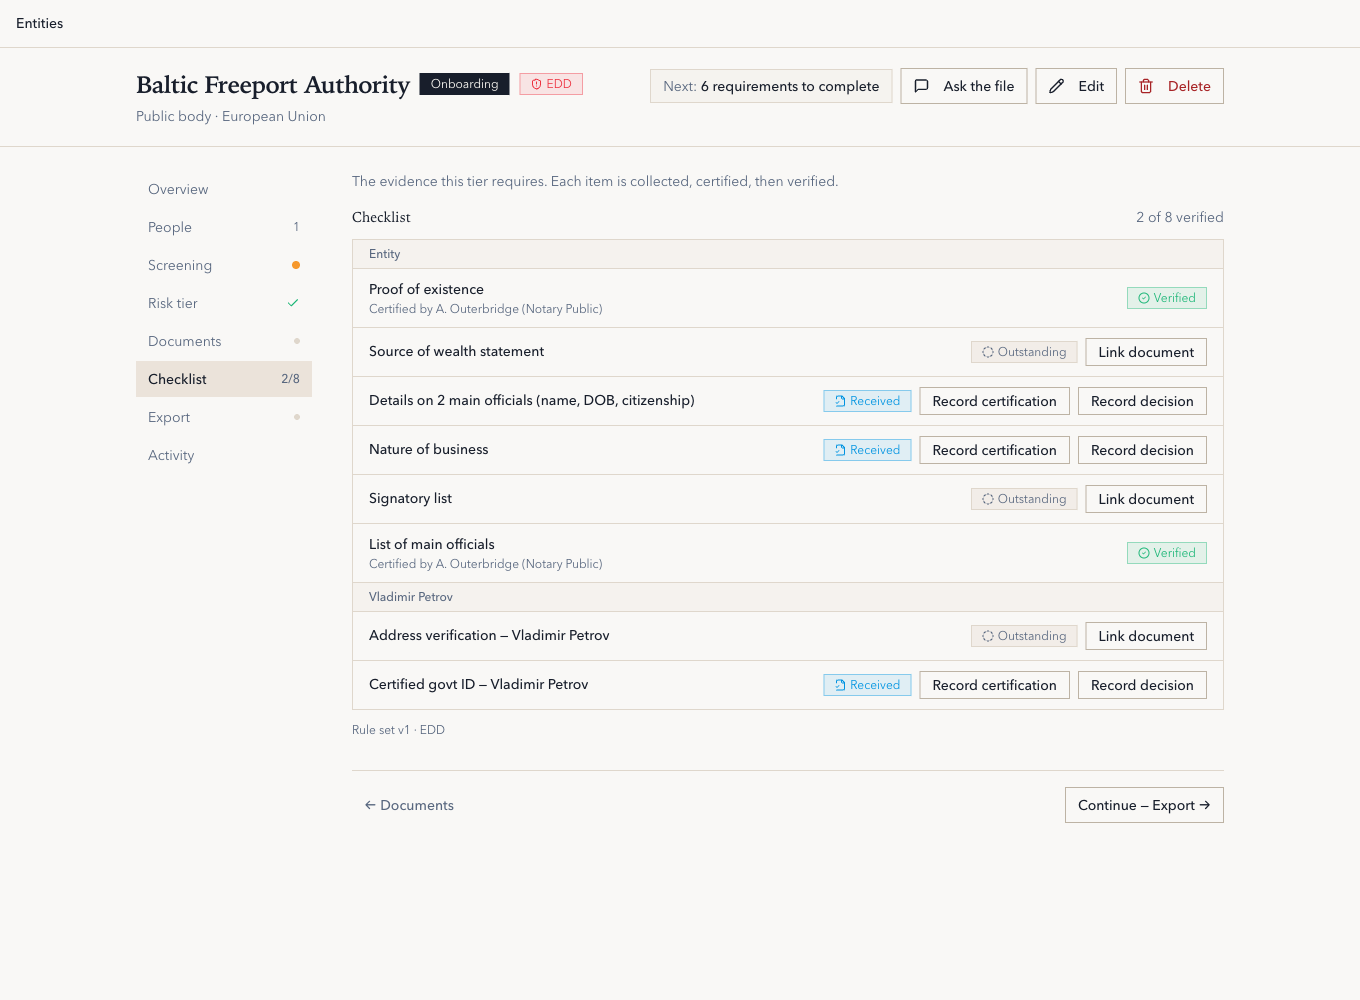Viewport: 1360px width, 1000px height.
Task: Click the Verified check icon for List of main officials
Action: 1144,553
